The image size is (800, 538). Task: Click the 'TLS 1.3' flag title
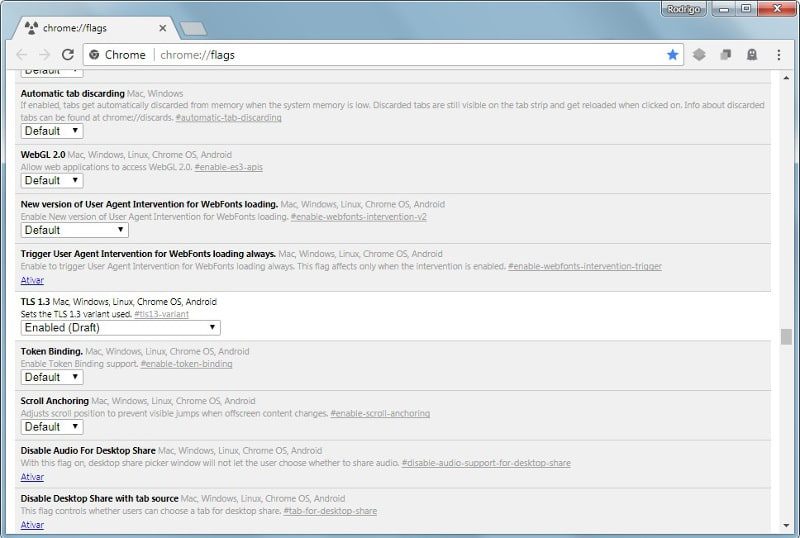click(x=35, y=302)
